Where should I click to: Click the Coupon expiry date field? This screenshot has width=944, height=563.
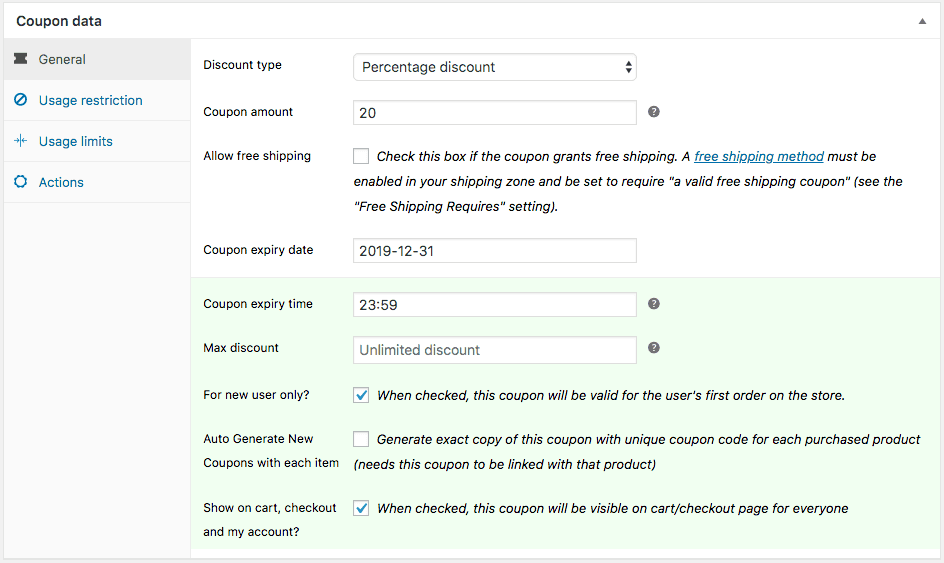[494, 250]
